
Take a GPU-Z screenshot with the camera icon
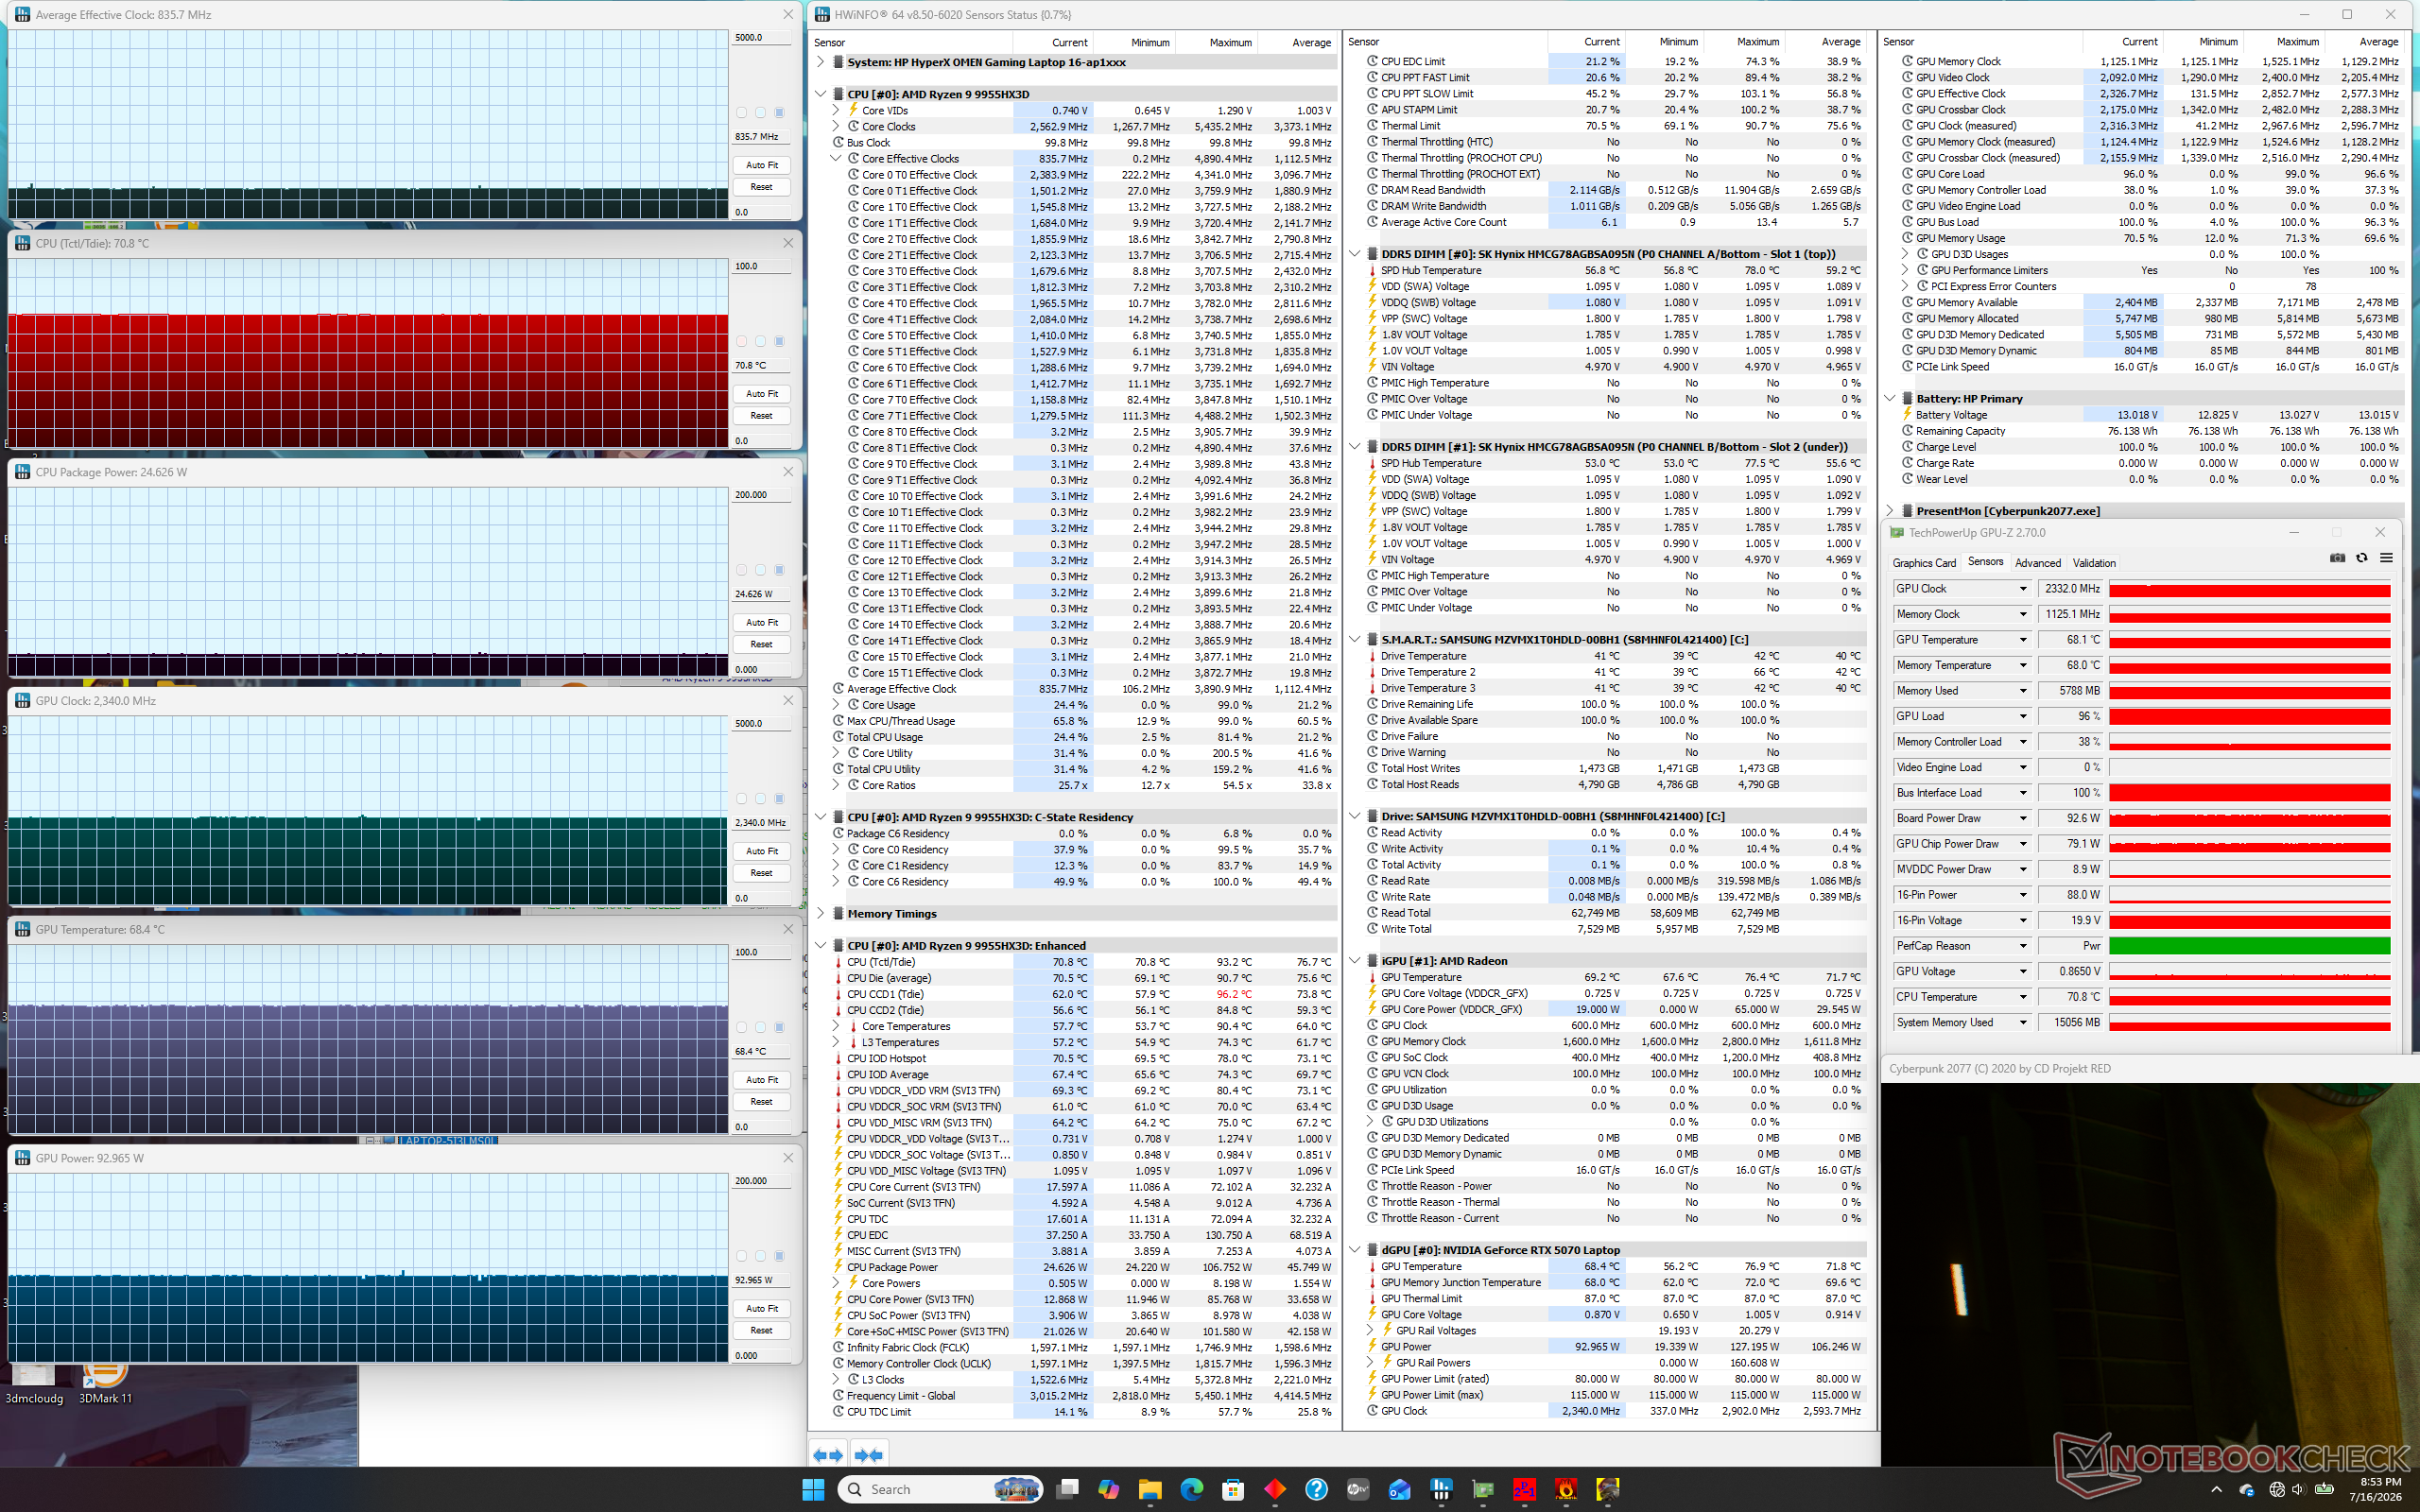2337,558
